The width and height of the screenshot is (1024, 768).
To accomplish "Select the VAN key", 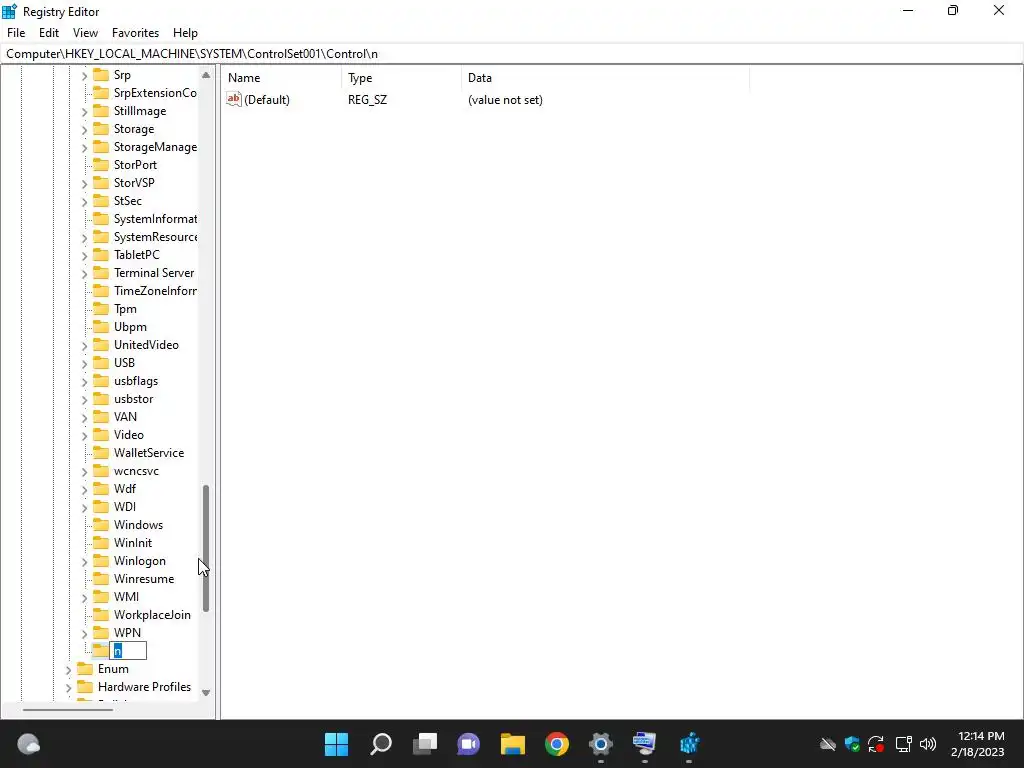I will 125,417.
